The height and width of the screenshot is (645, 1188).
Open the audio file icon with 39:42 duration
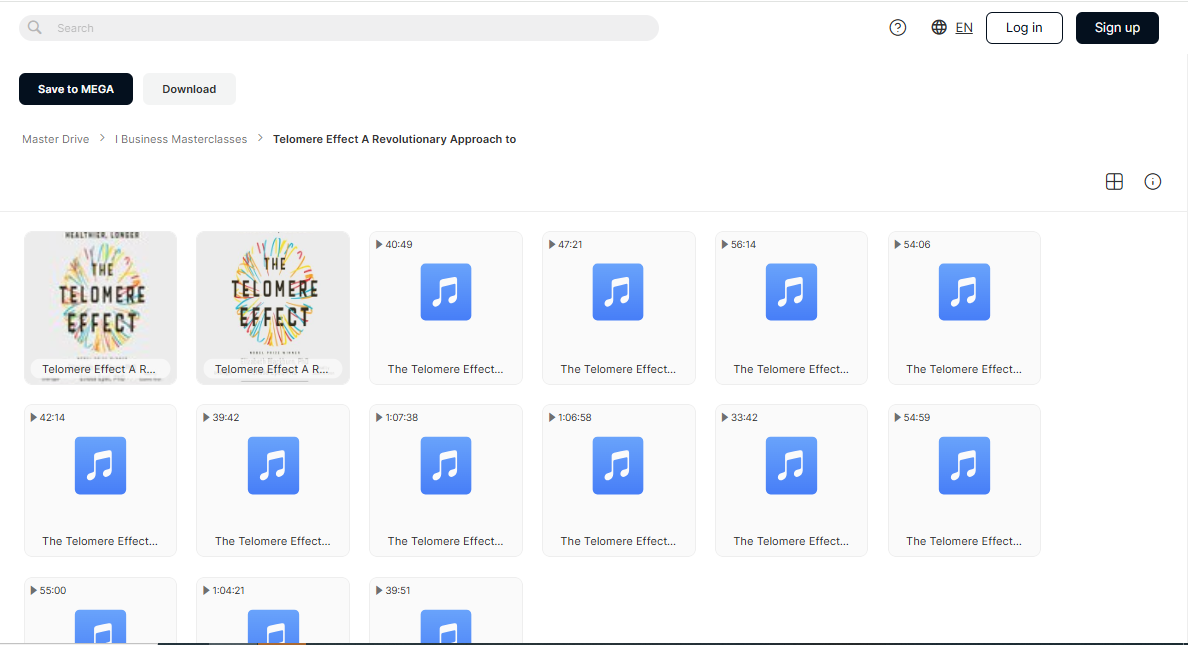click(273, 465)
